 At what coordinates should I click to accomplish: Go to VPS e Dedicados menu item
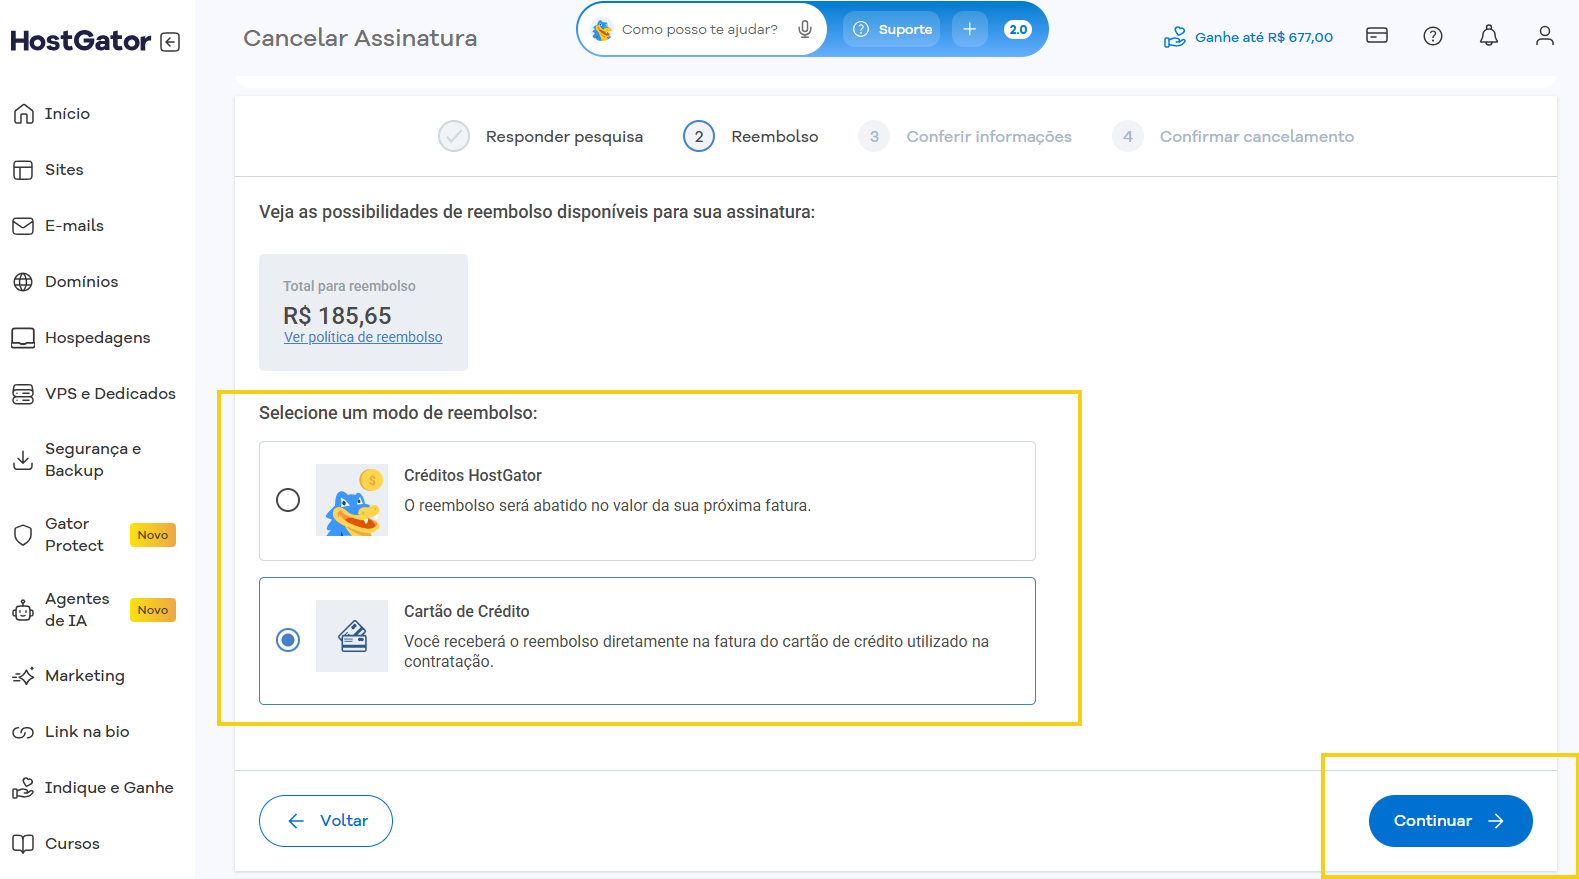coord(110,394)
